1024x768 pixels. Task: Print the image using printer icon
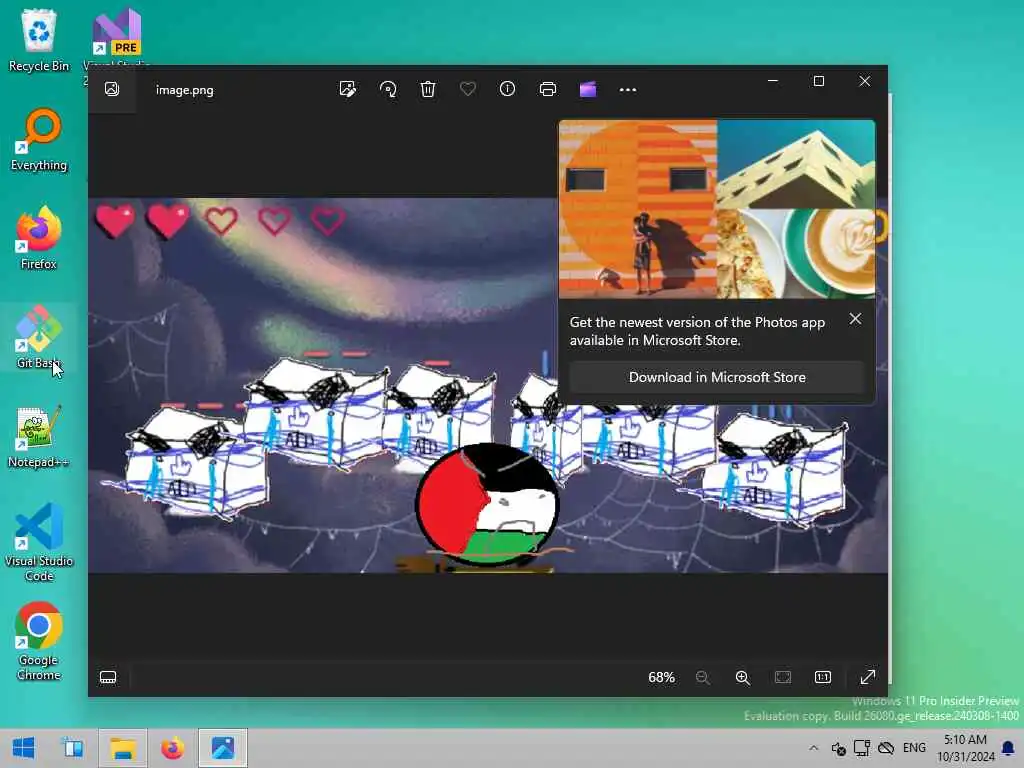tap(548, 89)
